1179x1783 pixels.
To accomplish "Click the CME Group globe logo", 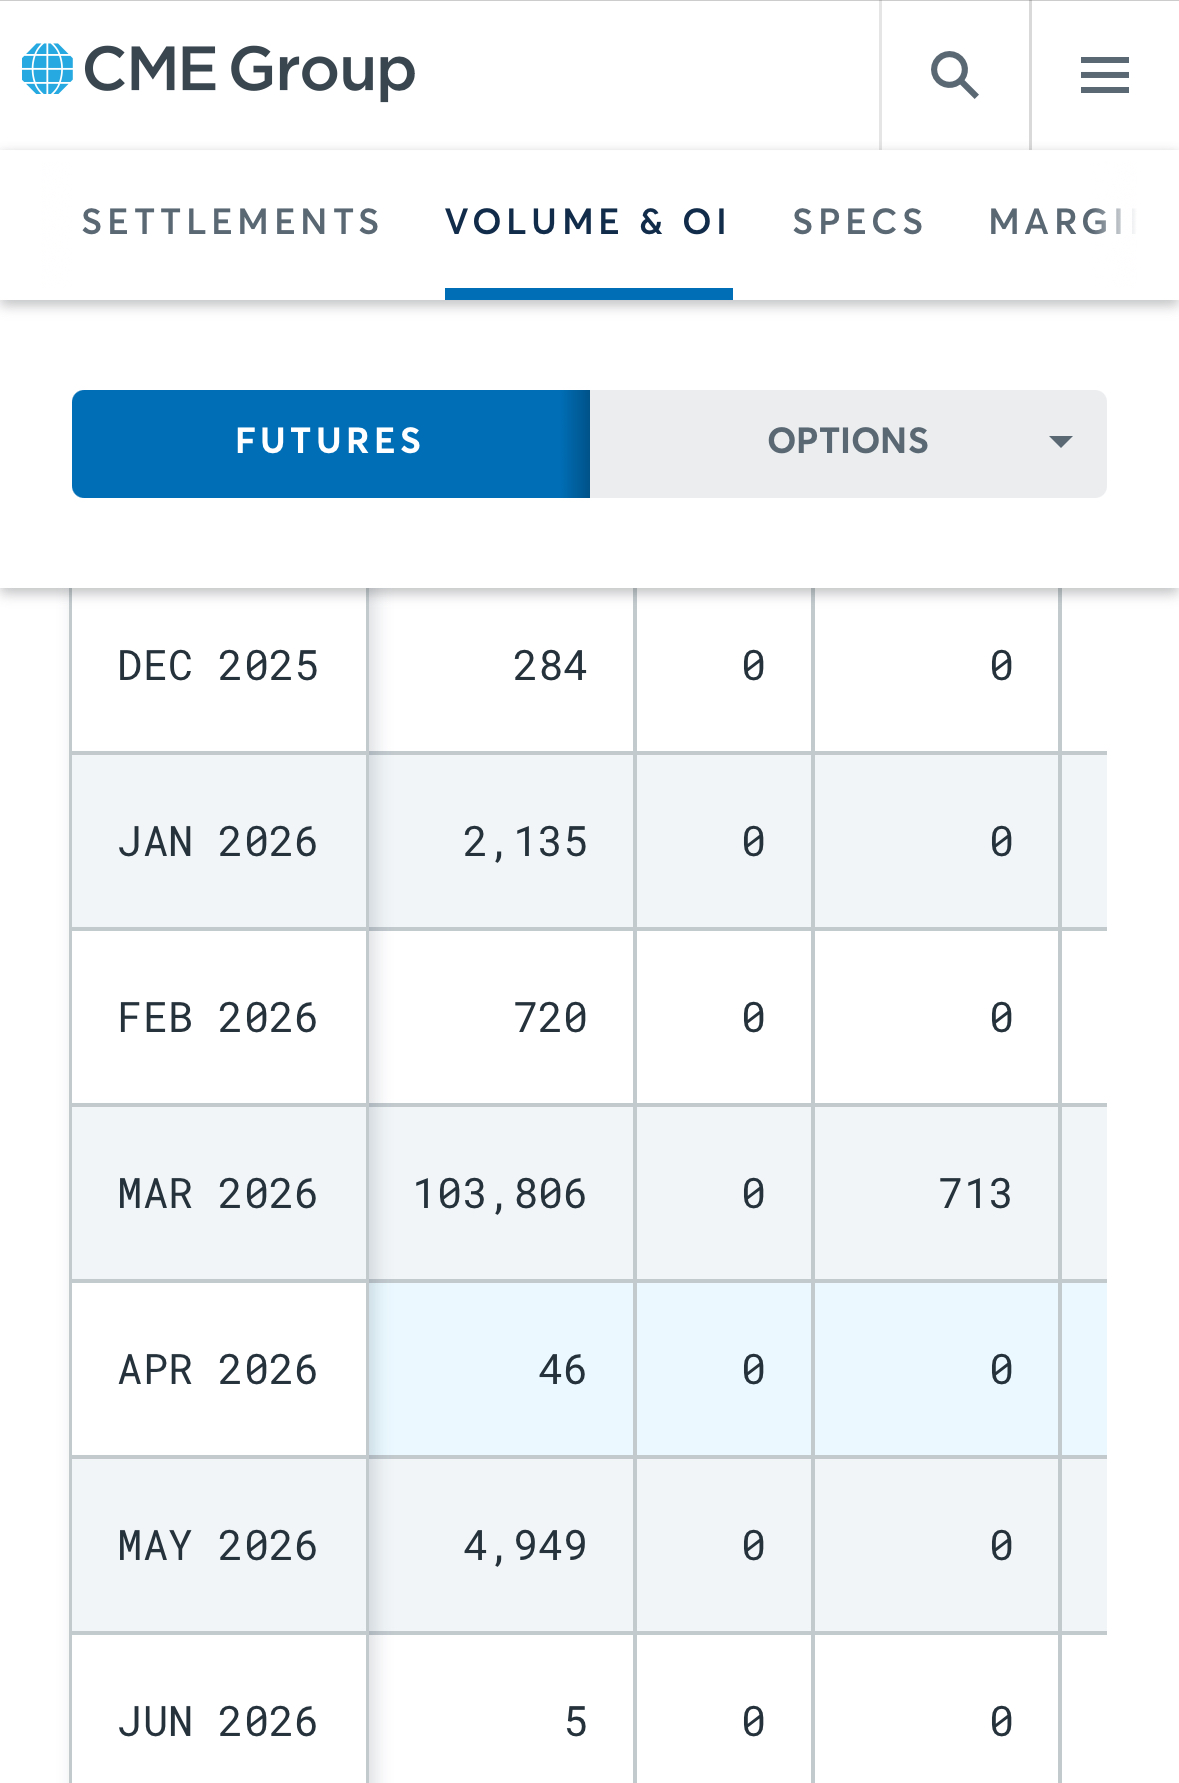I will [x=47, y=70].
